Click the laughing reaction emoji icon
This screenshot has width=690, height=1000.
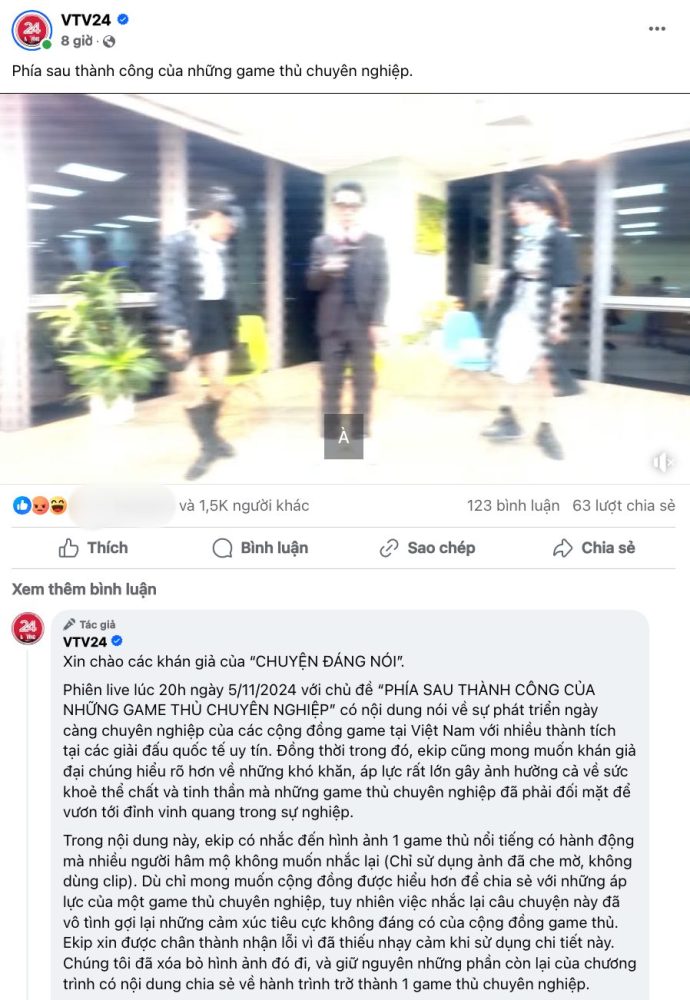pyautogui.click(x=58, y=506)
